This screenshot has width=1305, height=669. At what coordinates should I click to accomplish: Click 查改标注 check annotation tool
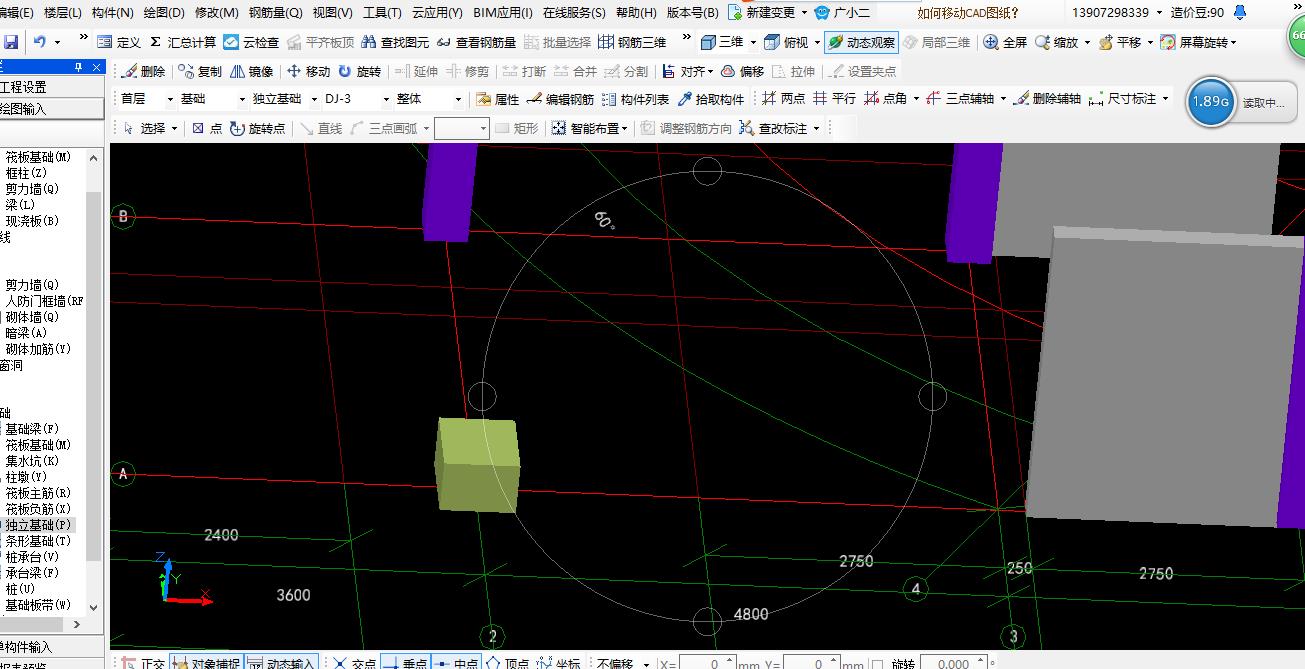click(x=776, y=128)
